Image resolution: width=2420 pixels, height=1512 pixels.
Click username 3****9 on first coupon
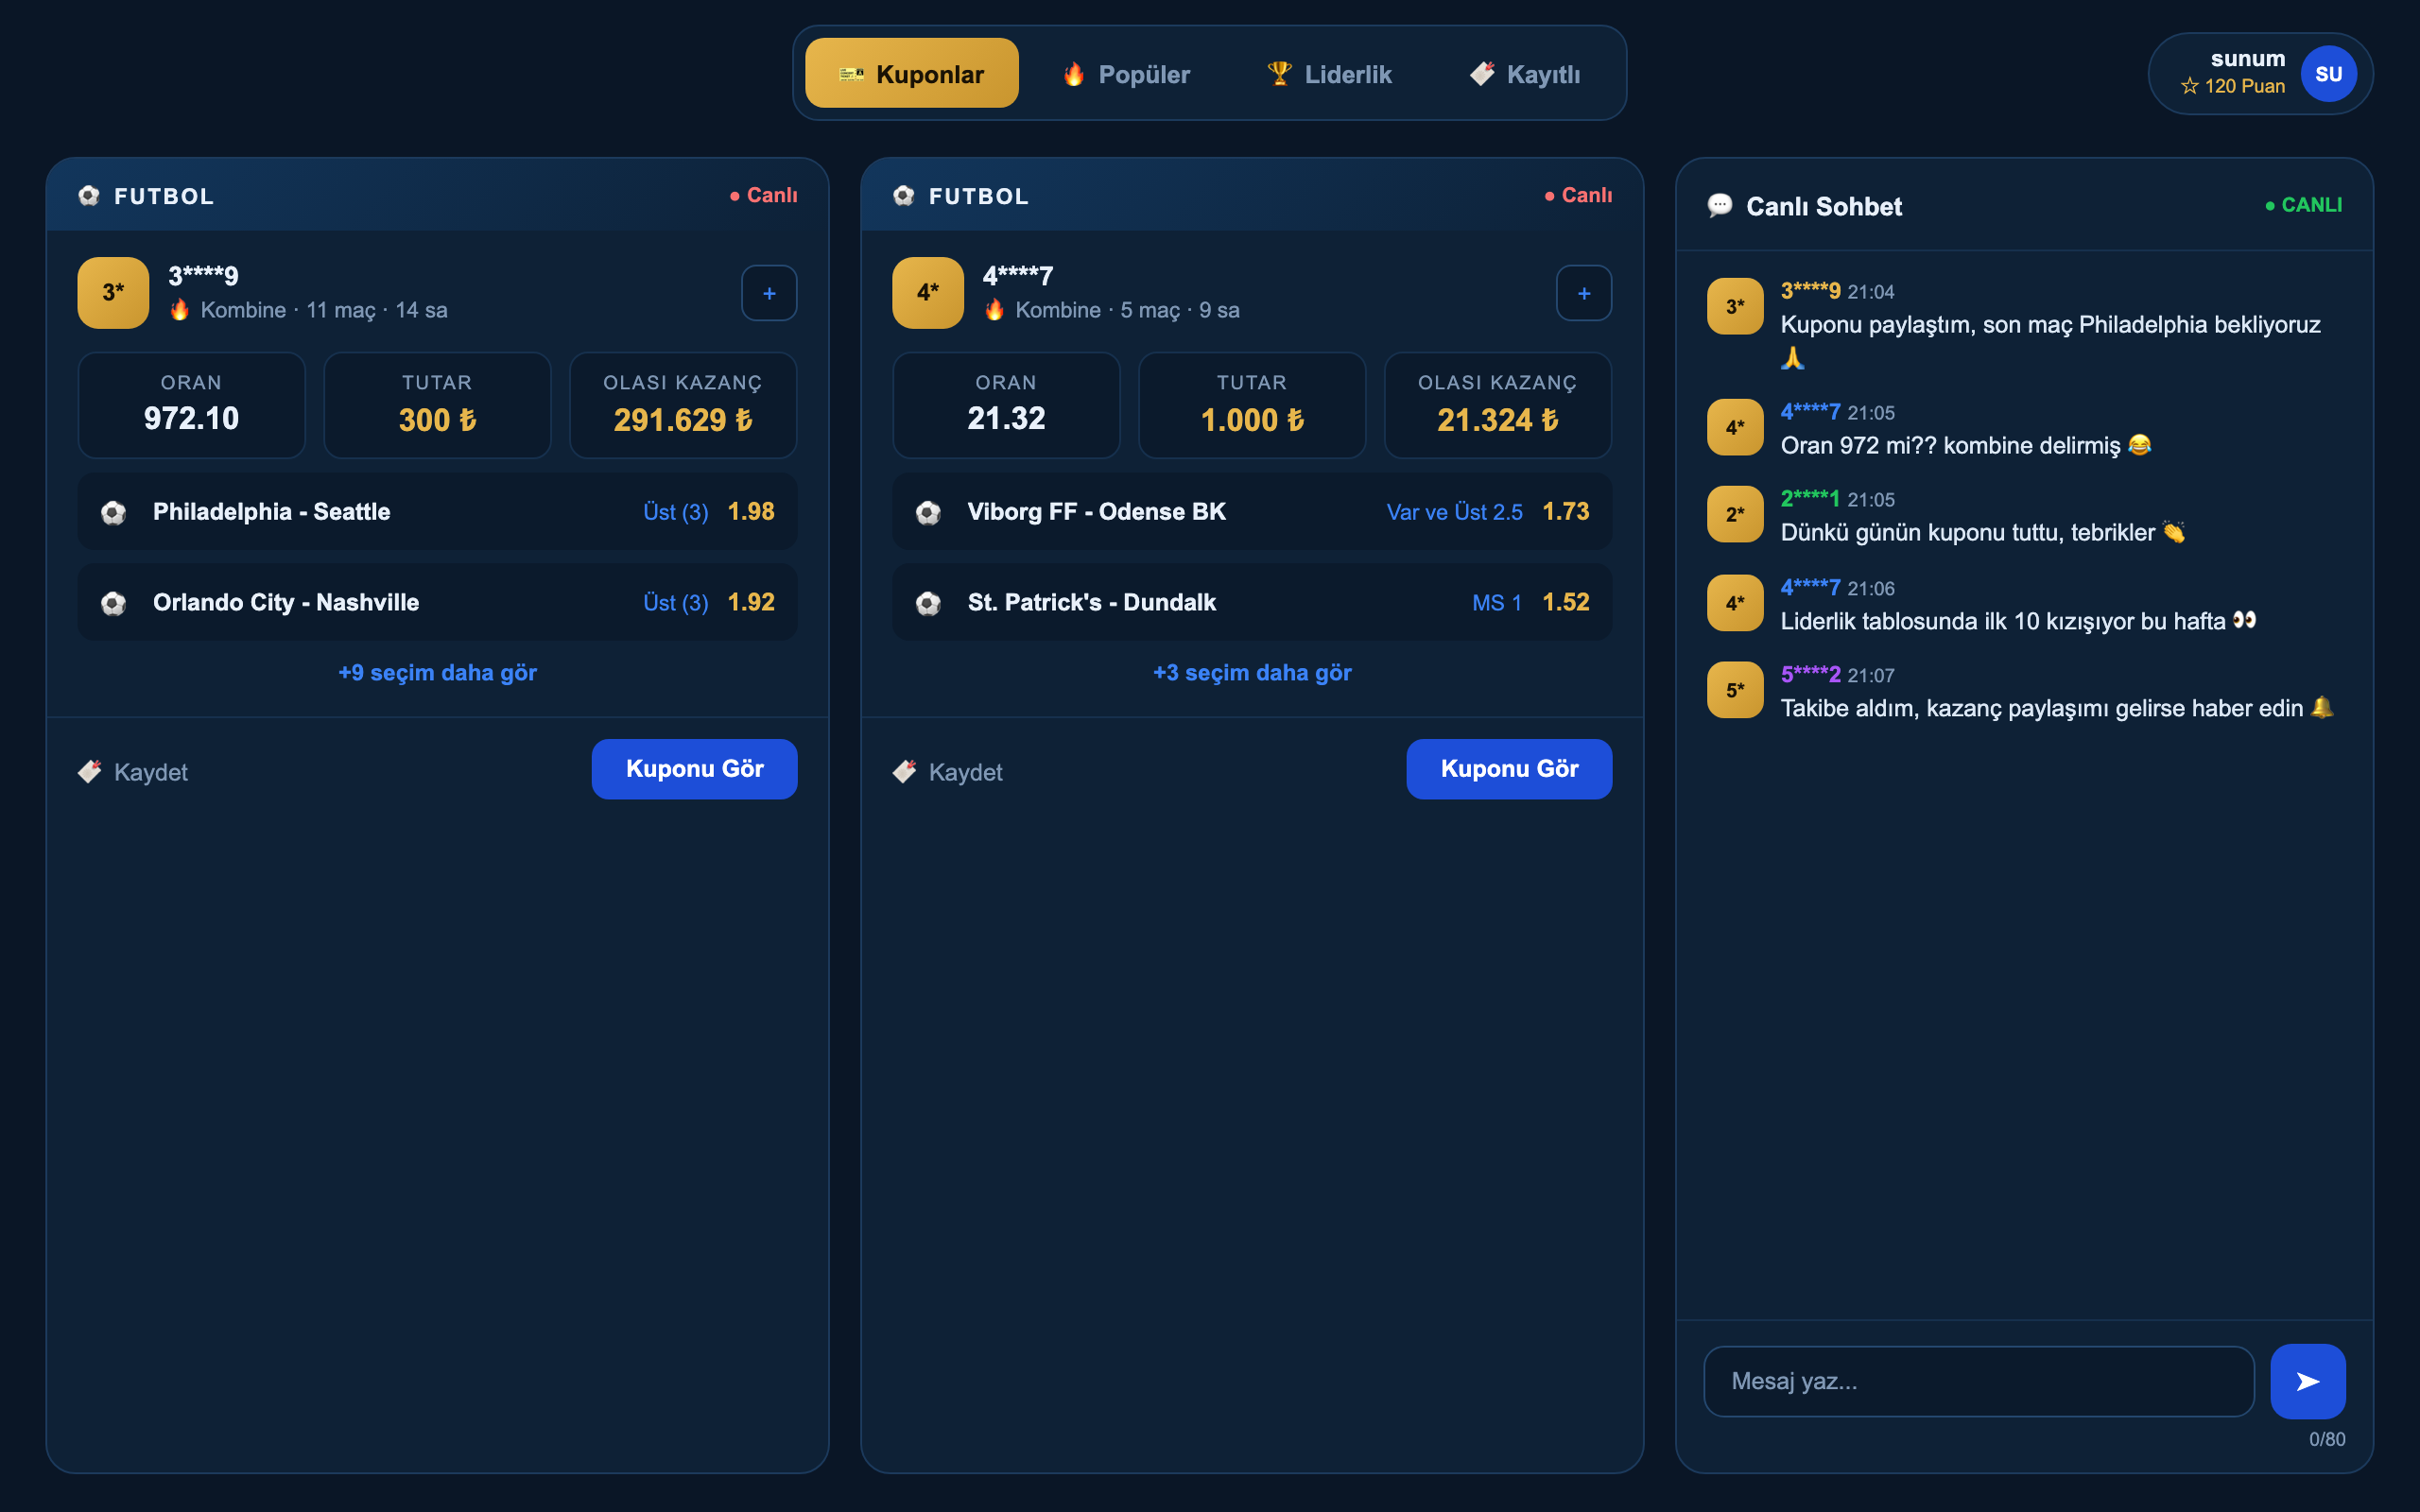point(203,276)
